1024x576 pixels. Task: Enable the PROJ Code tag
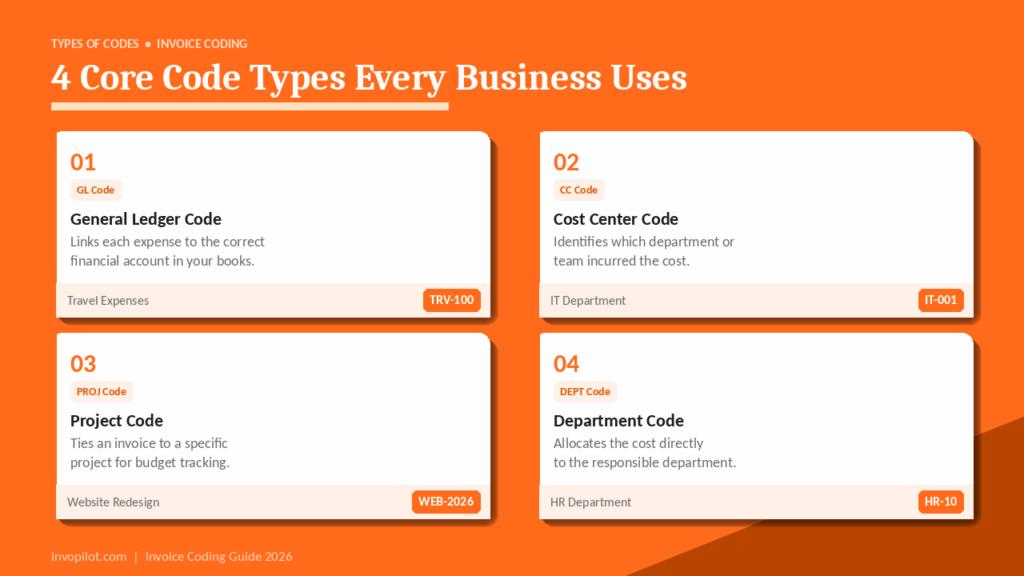101,391
